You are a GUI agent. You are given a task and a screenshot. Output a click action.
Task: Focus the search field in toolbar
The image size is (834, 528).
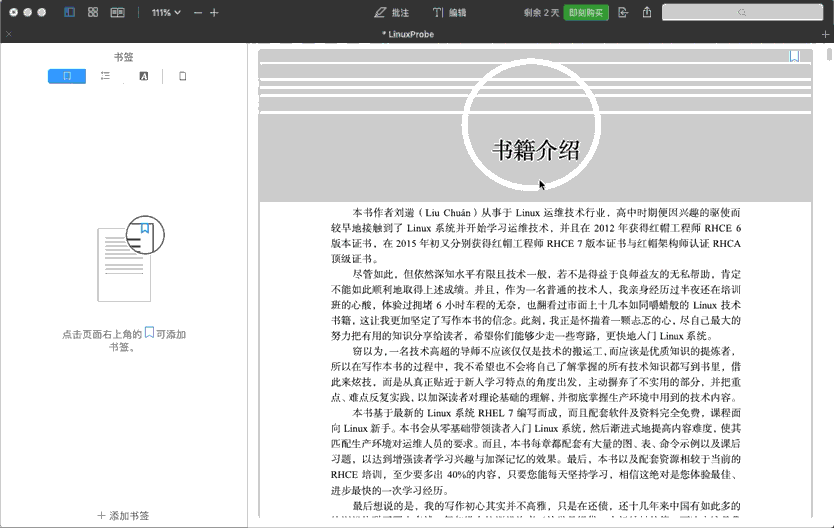click(x=743, y=12)
